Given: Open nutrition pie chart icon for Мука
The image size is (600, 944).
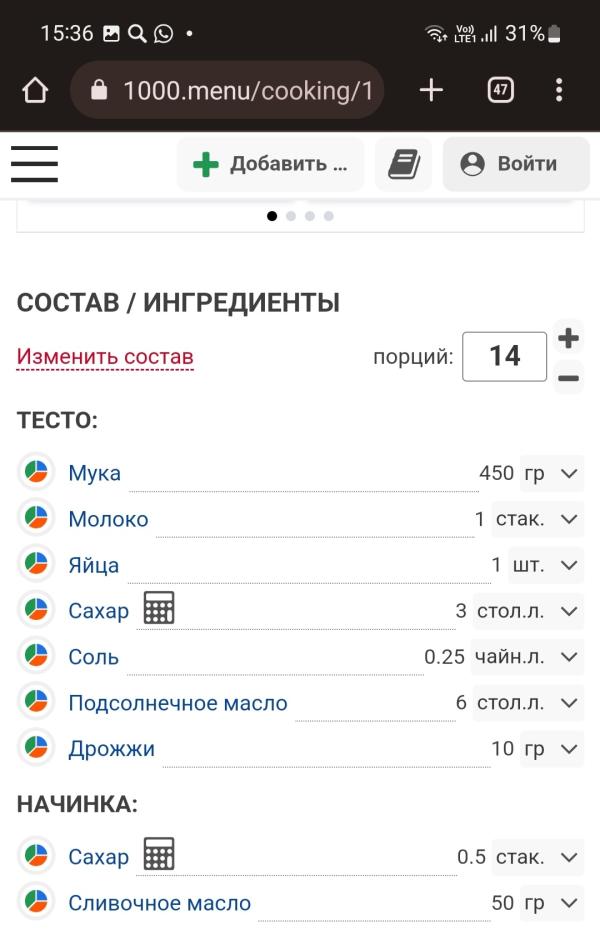Looking at the screenshot, I should pyautogui.click(x=36, y=472).
